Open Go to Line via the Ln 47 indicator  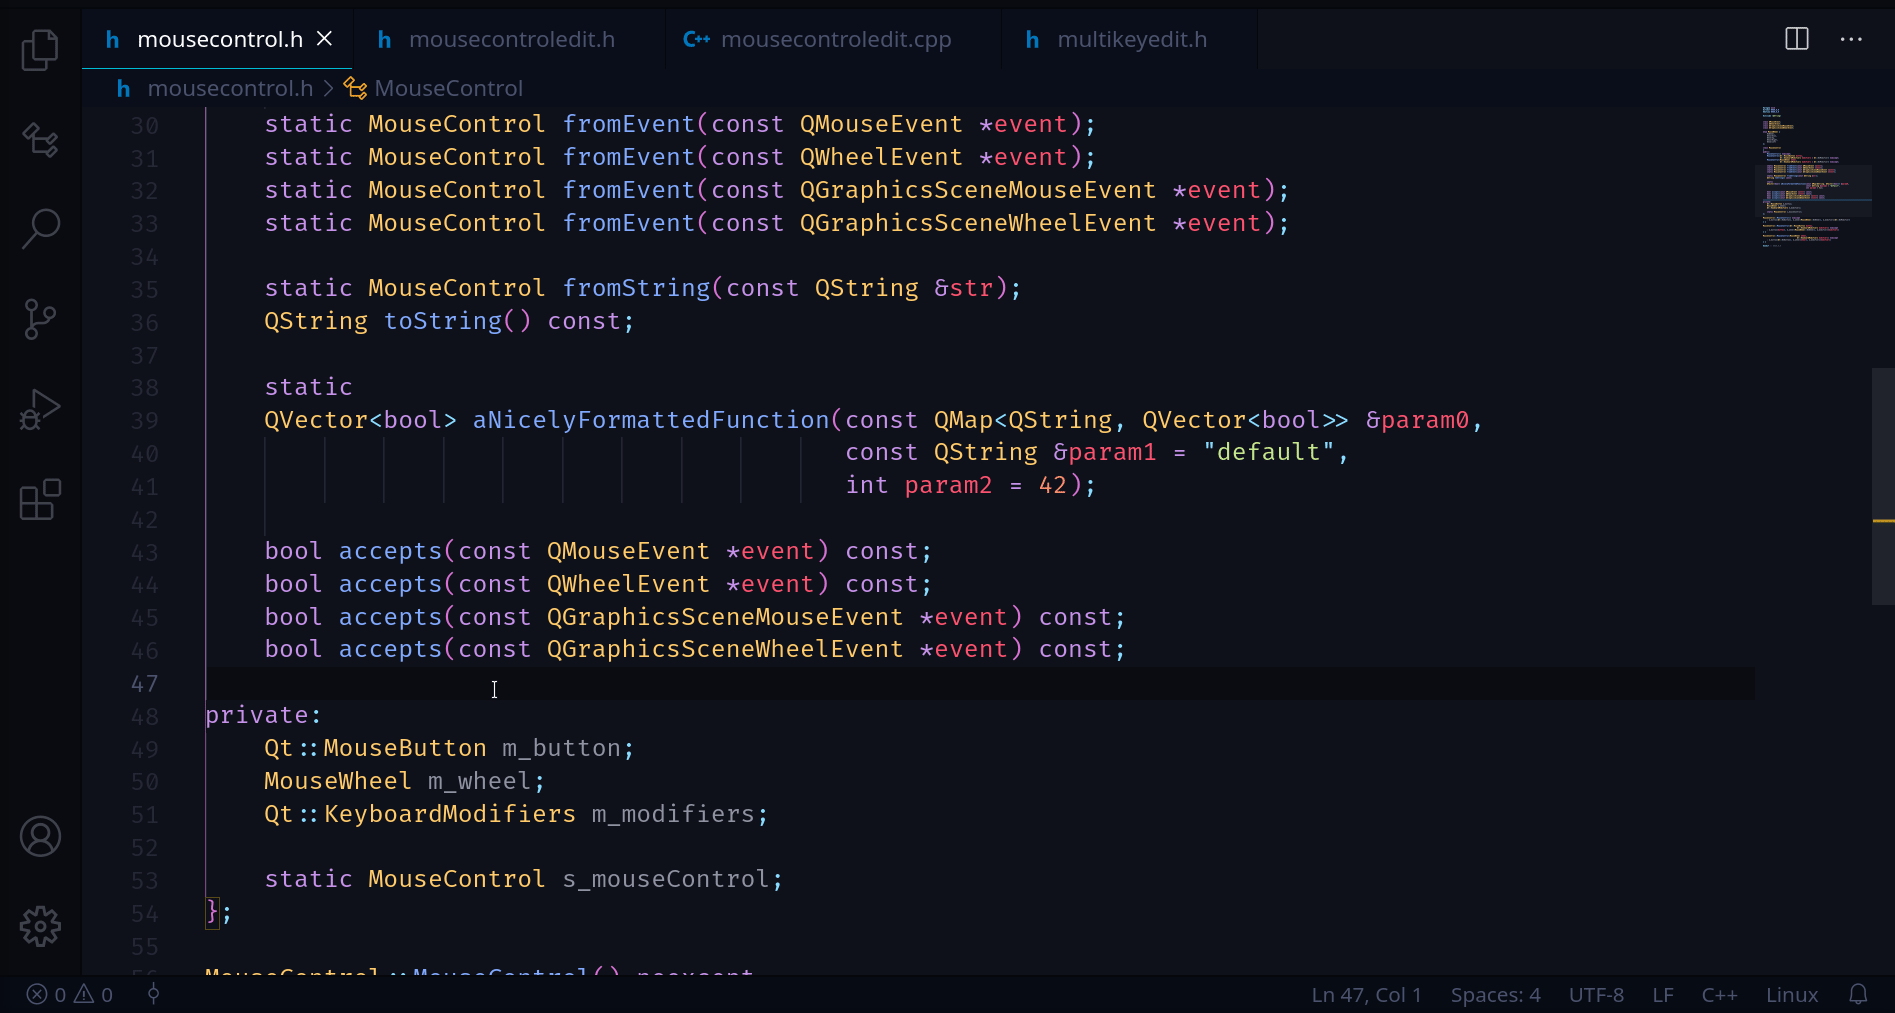click(x=1366, y=994)
